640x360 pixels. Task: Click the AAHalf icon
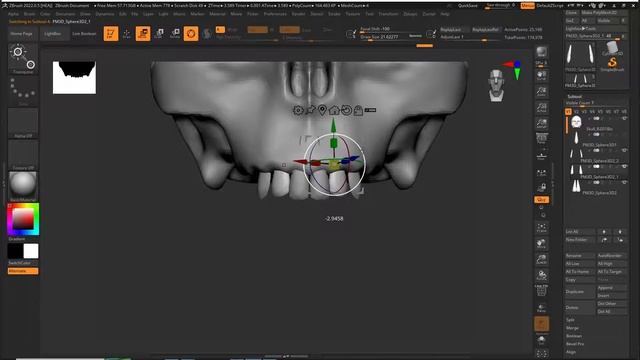[542, 123]
